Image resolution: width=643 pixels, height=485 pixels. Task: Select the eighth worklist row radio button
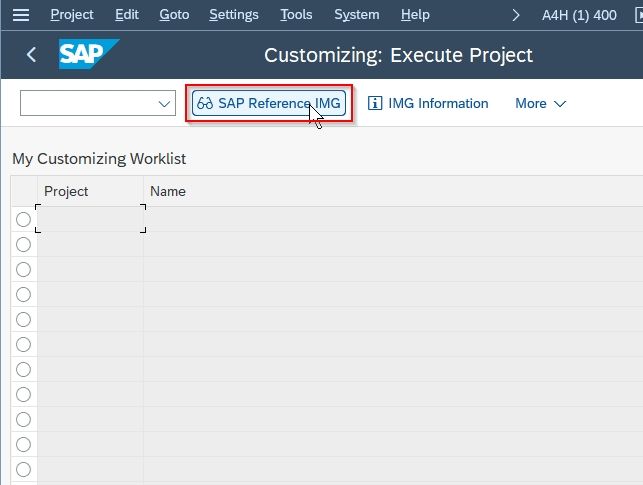(23, 394)
